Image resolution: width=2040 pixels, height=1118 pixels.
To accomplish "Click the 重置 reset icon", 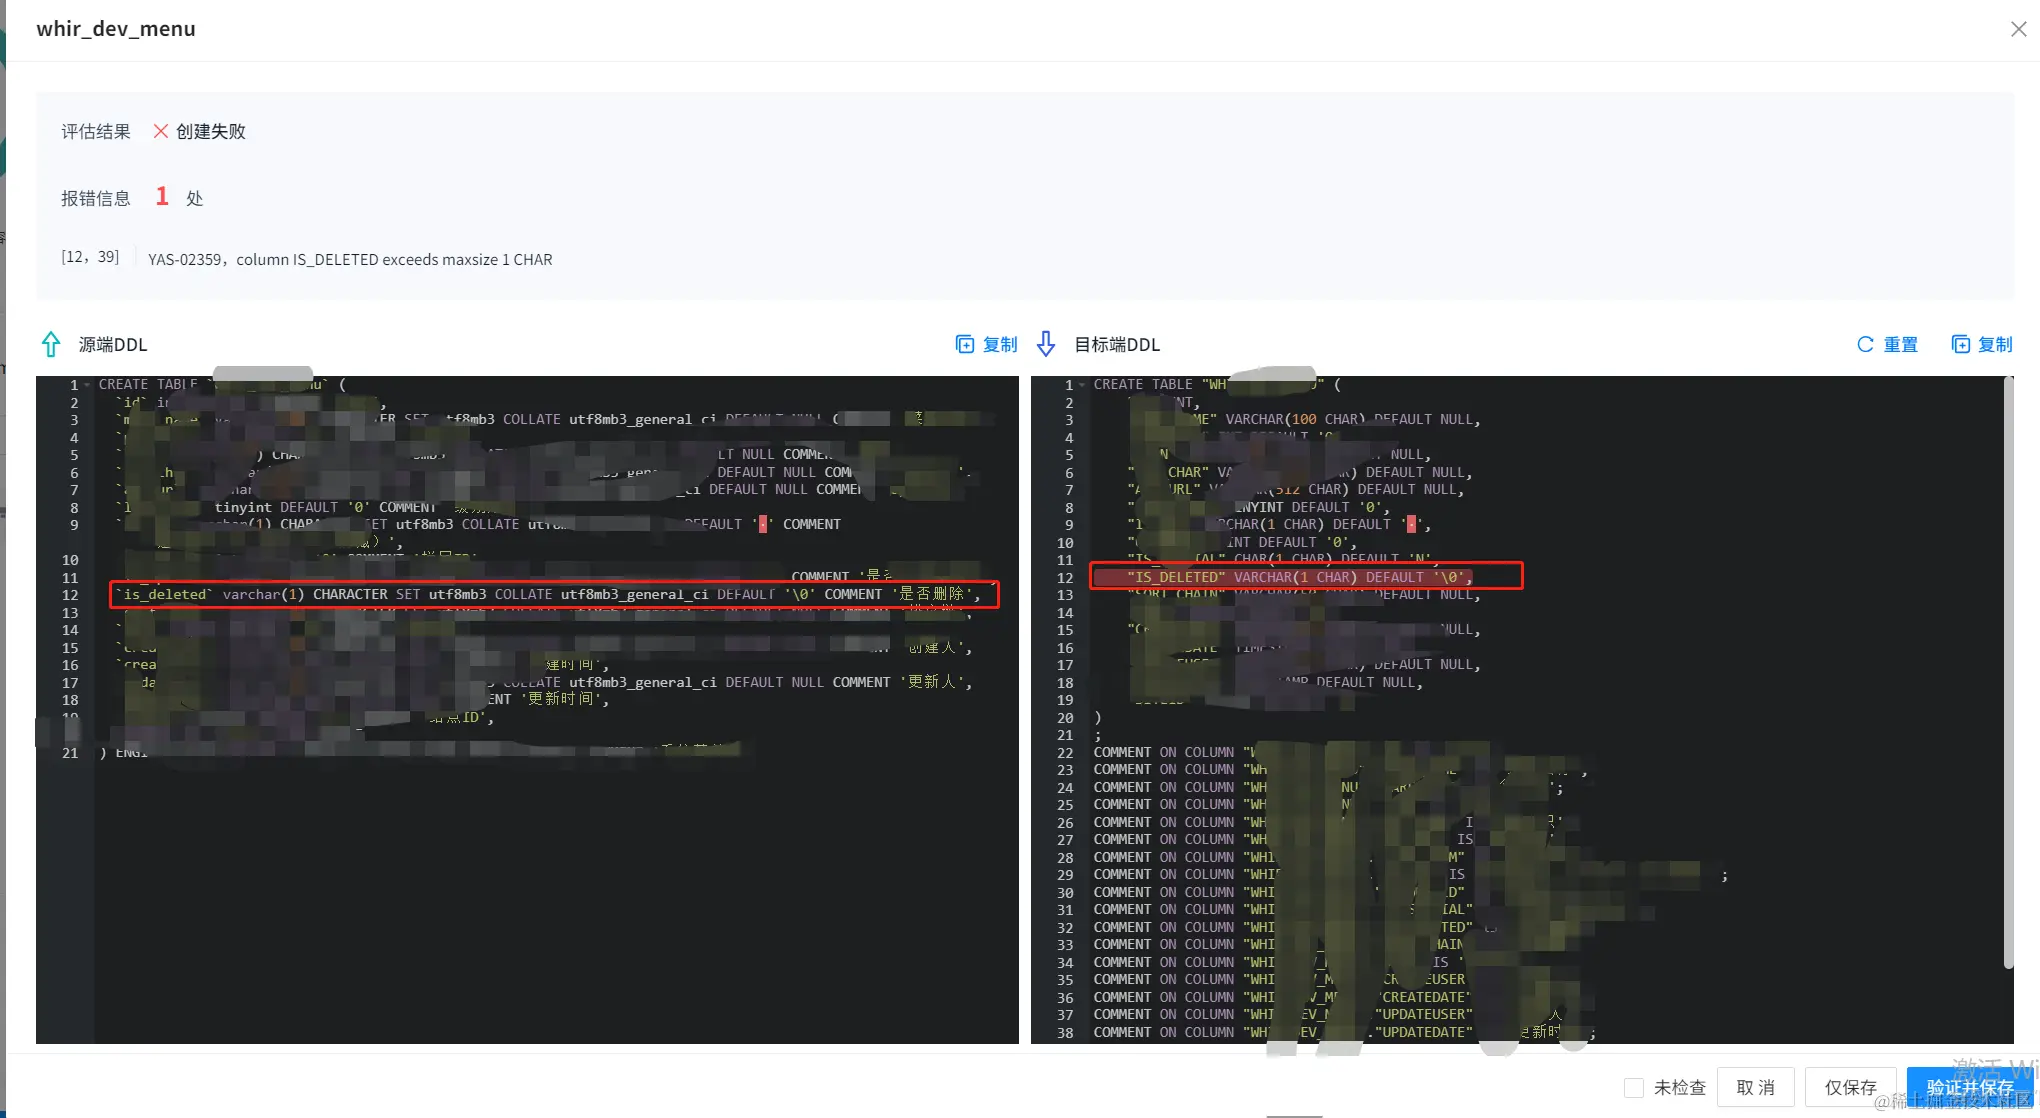I will [1865, 344].
